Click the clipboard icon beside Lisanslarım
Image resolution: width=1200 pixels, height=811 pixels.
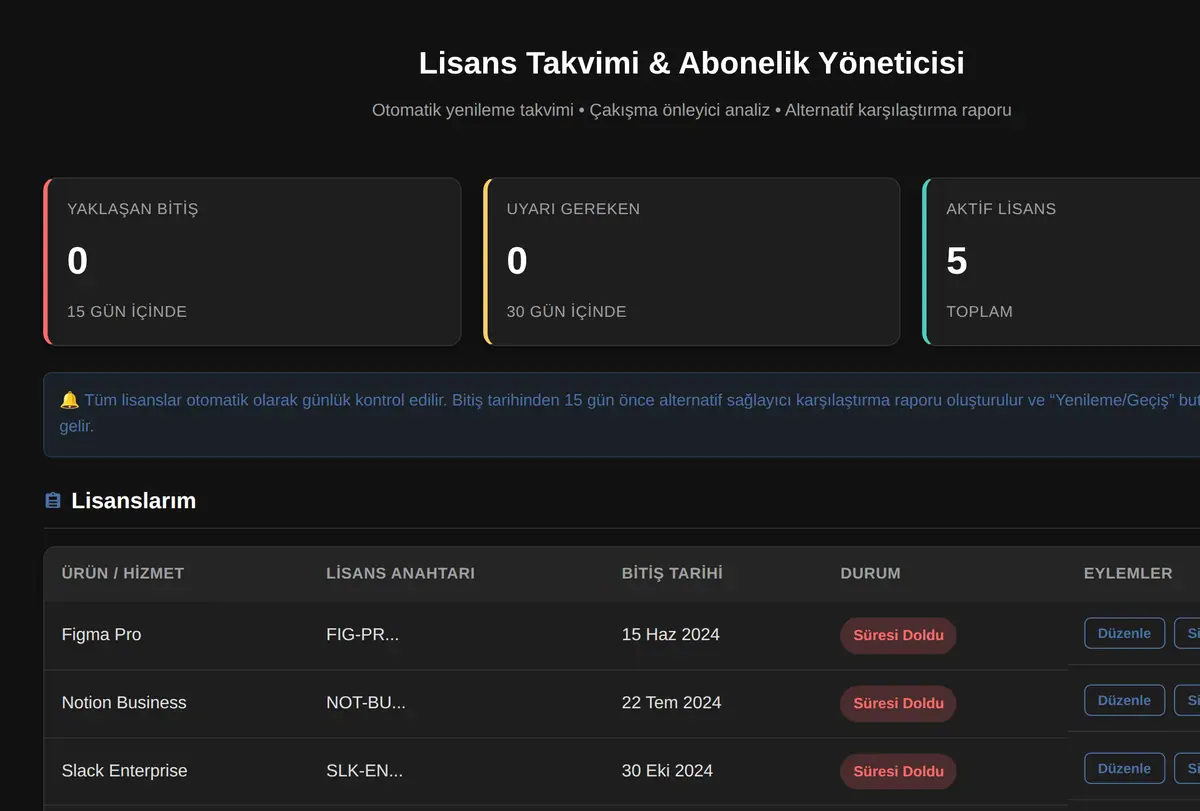coord(53,500)
